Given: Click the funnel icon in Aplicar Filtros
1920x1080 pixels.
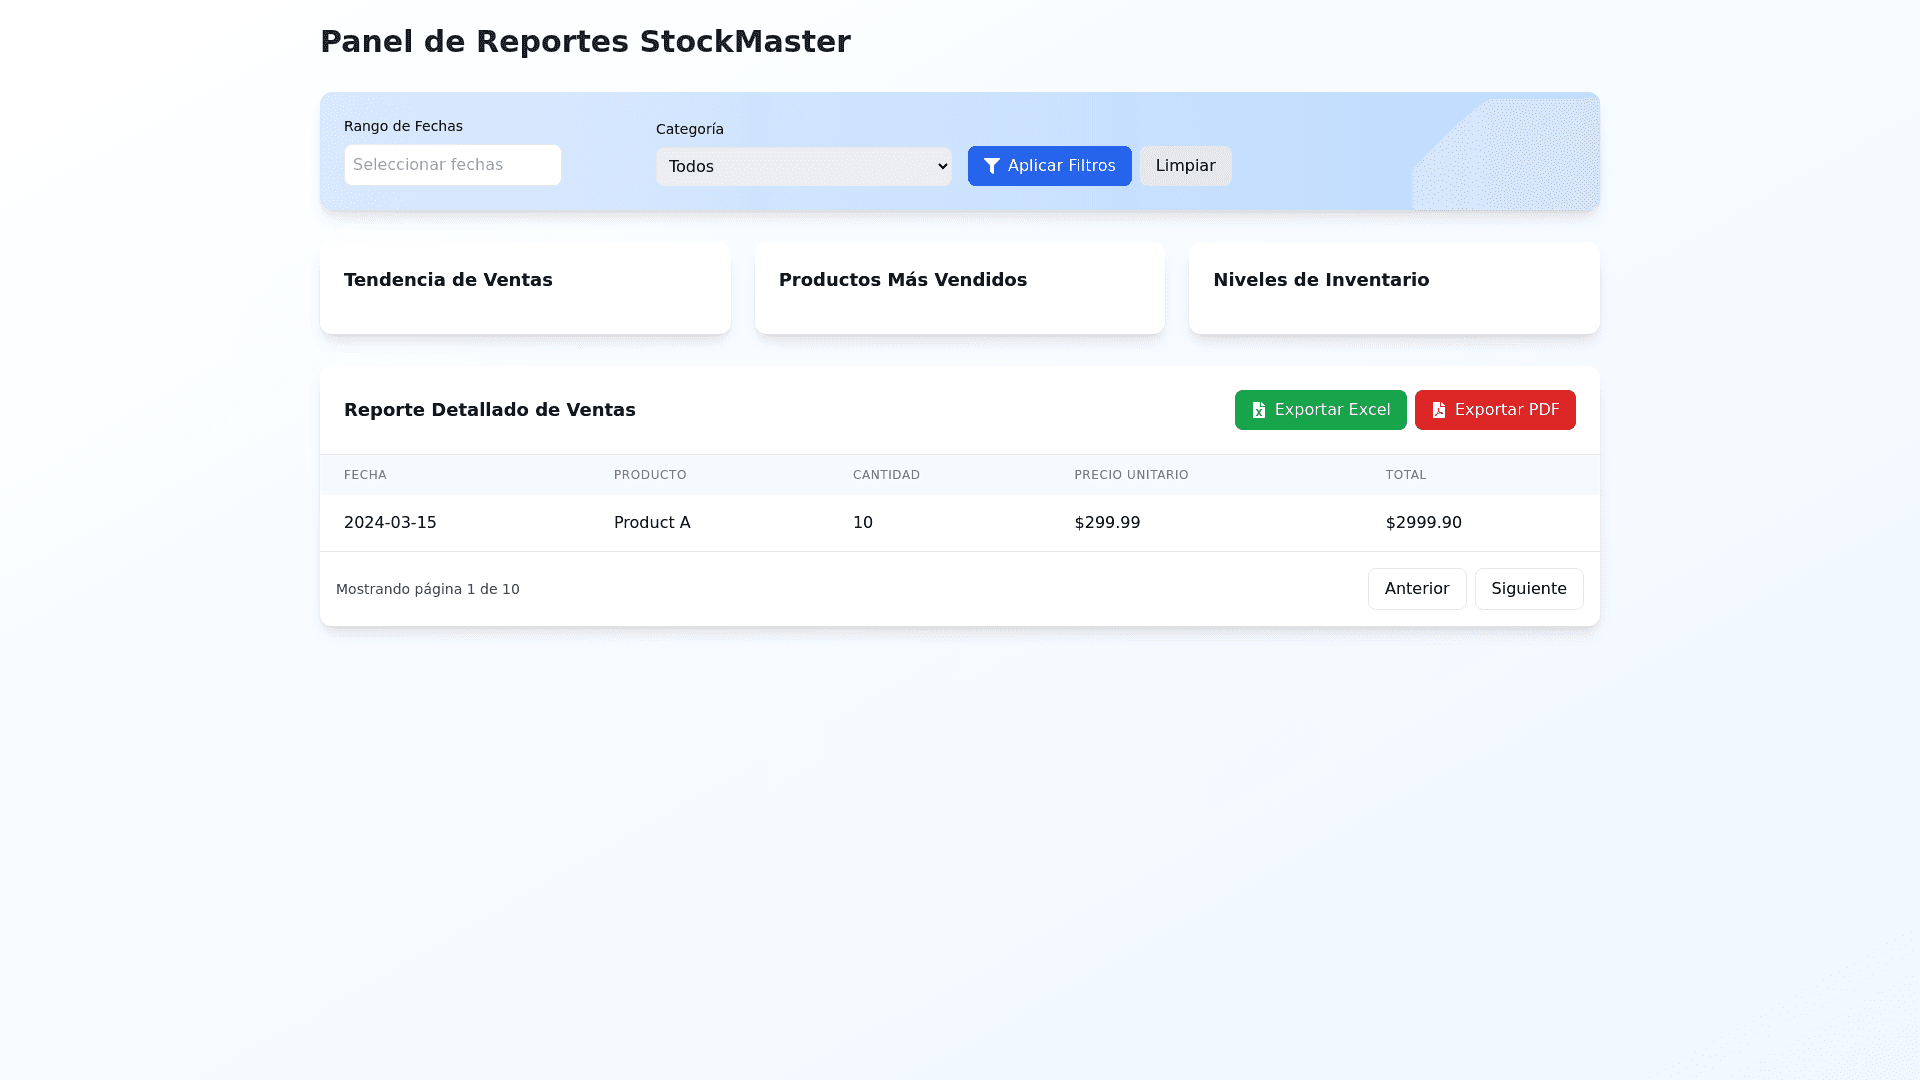Looking at the screenshot, I should (991, 166).
